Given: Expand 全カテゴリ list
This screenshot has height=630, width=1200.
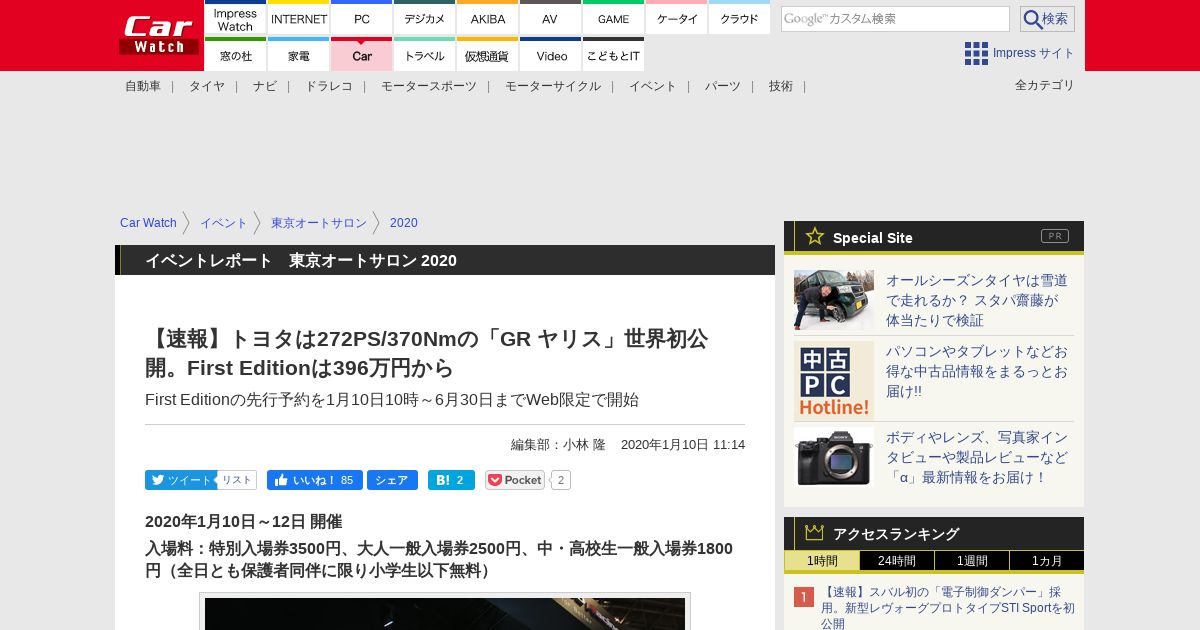Looking at the screenshot, I should [x=1045, y=85].
